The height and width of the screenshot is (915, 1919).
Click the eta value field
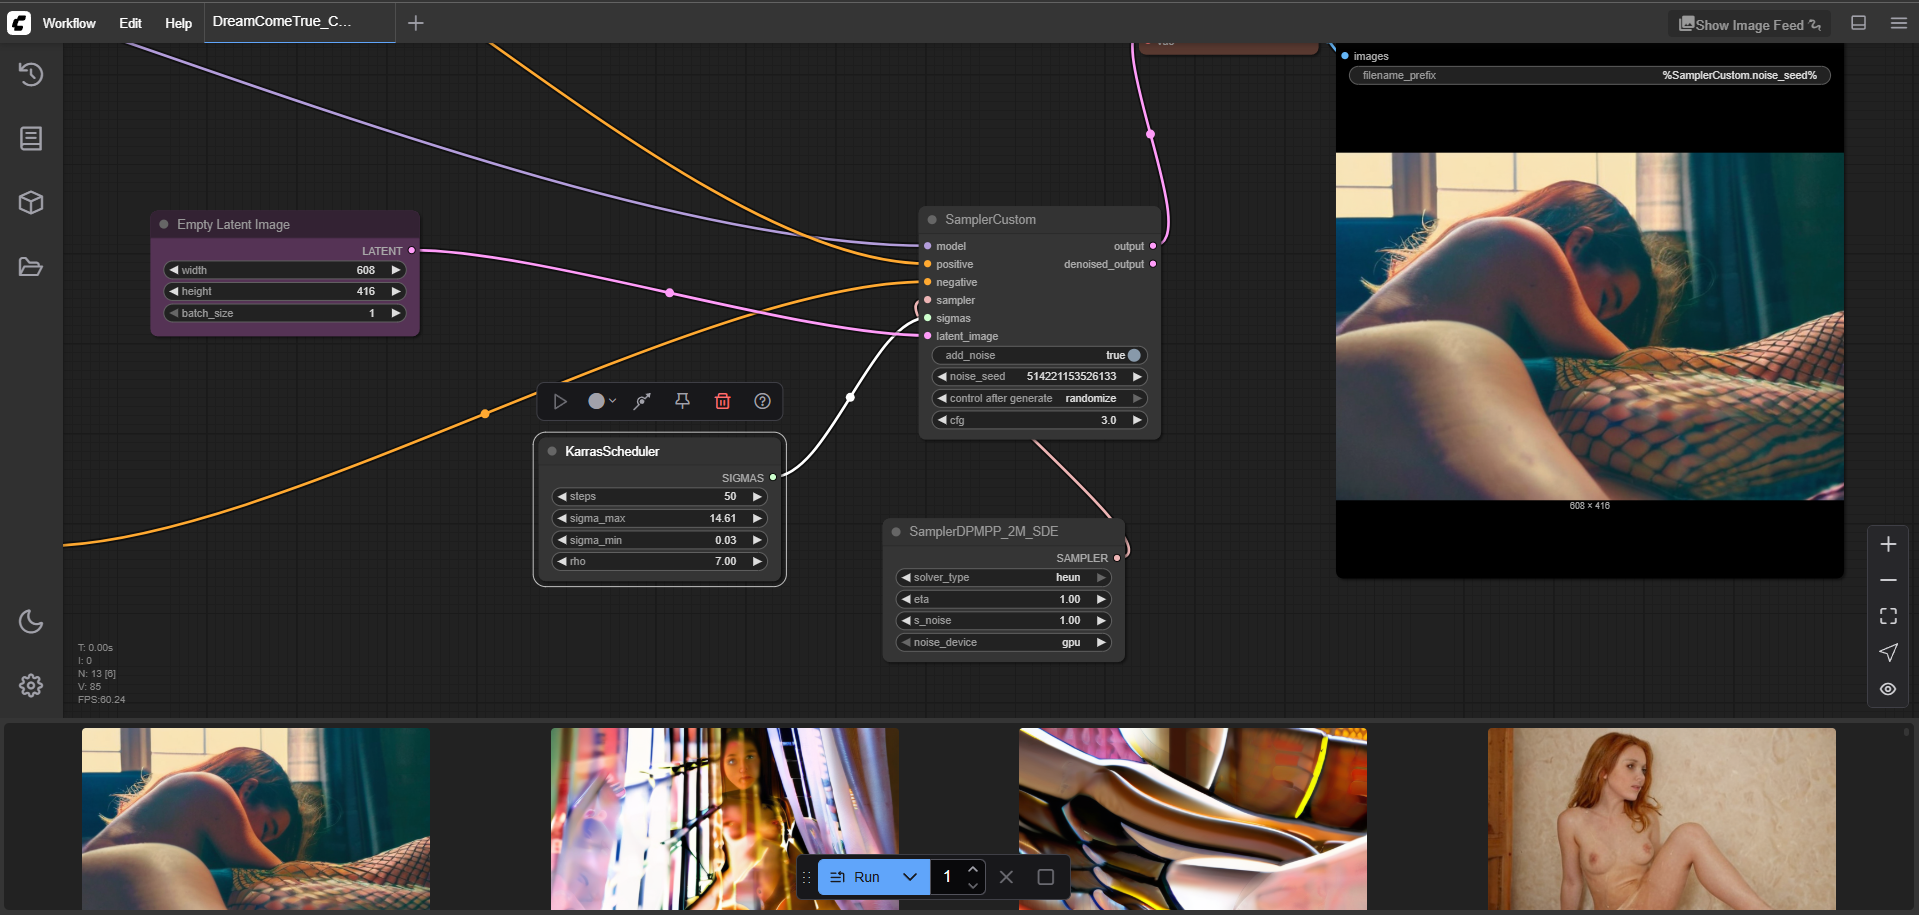[1004, 599]
